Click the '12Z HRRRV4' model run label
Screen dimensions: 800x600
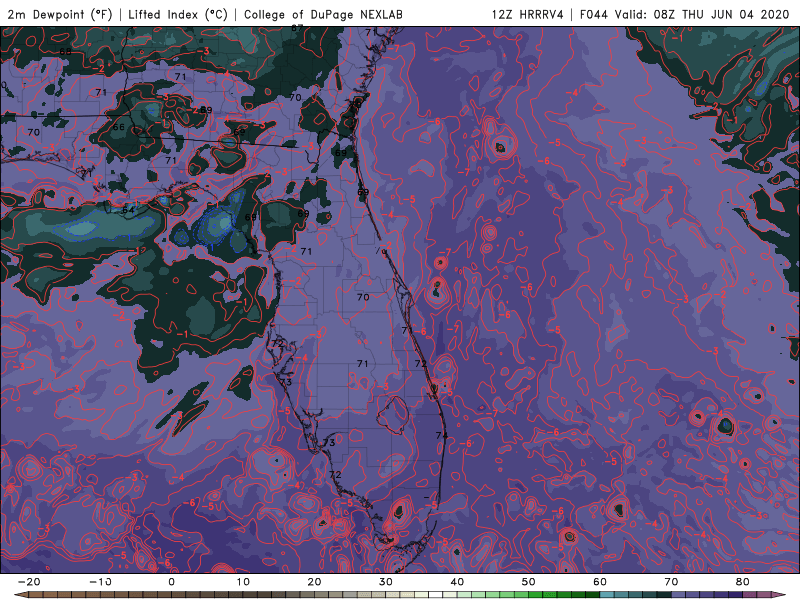(528, 14)
